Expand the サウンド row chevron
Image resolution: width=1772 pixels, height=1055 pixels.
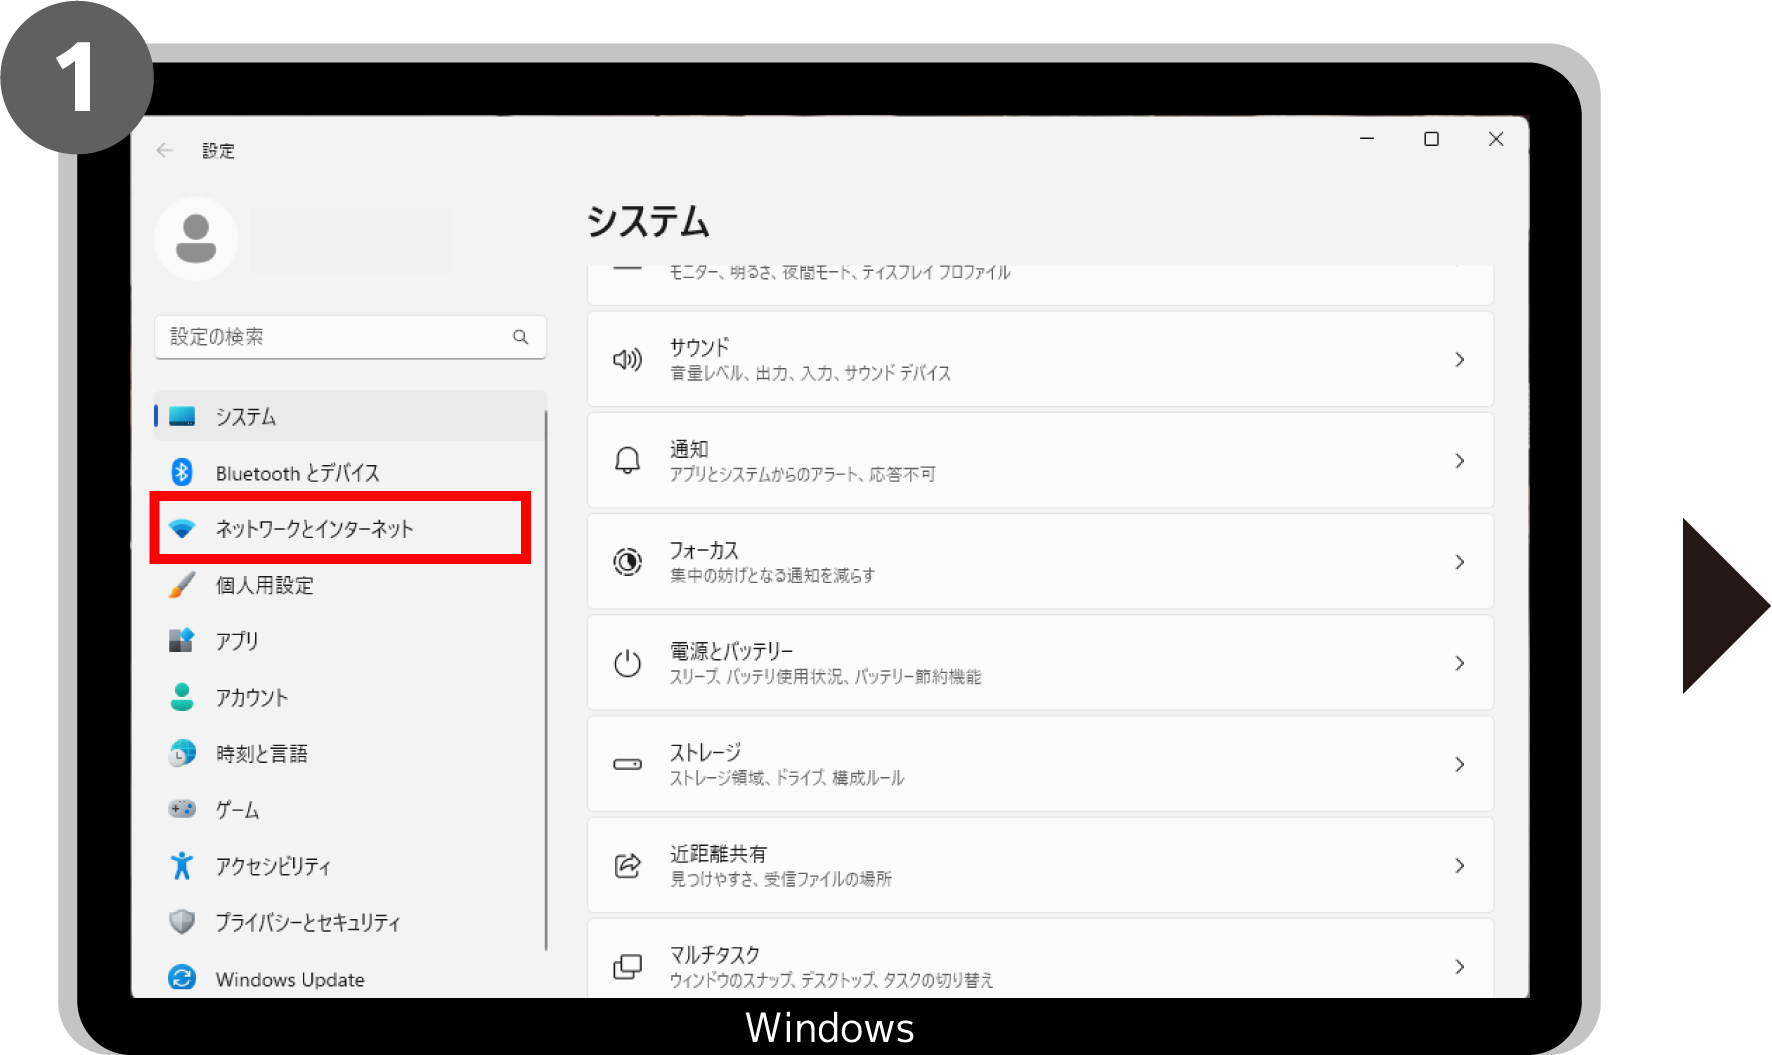(x=1459, y=360)
